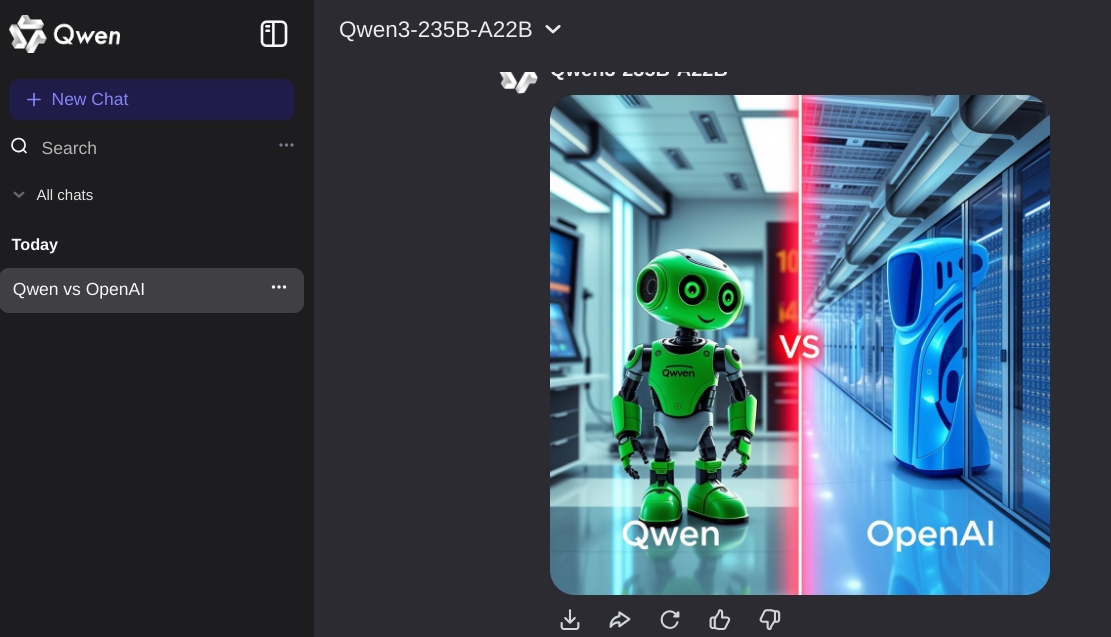Image resolution: width=1111 pixels, height=637 pixels.
Task: Give the response a thumbs down
Action: 769,620
